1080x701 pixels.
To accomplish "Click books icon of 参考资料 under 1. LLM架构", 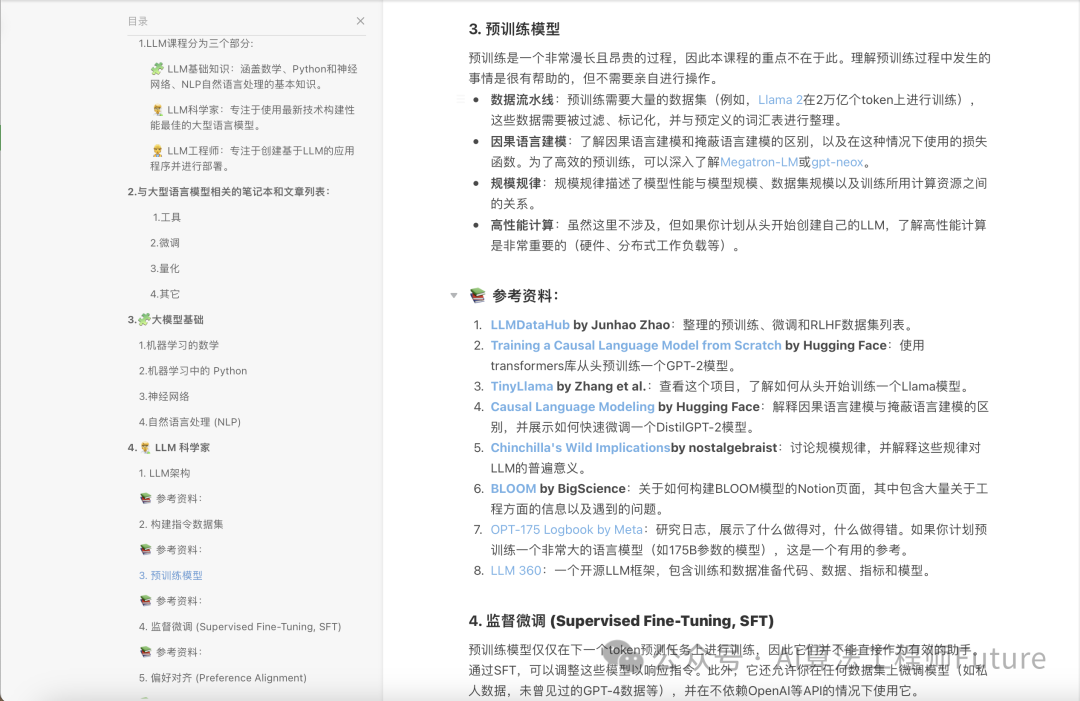I will click(x=145, y=499).
